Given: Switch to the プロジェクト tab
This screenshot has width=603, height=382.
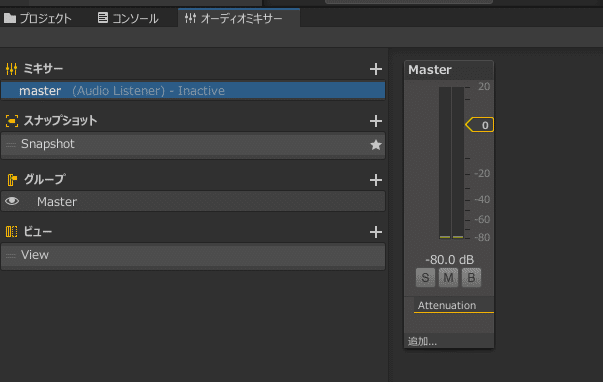Looking at the screenshot, I should click(x=38, y=18).
